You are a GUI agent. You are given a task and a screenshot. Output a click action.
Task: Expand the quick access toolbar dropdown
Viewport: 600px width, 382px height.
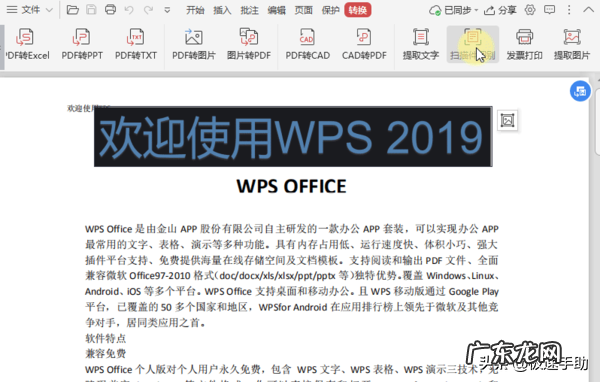[167, 10]
